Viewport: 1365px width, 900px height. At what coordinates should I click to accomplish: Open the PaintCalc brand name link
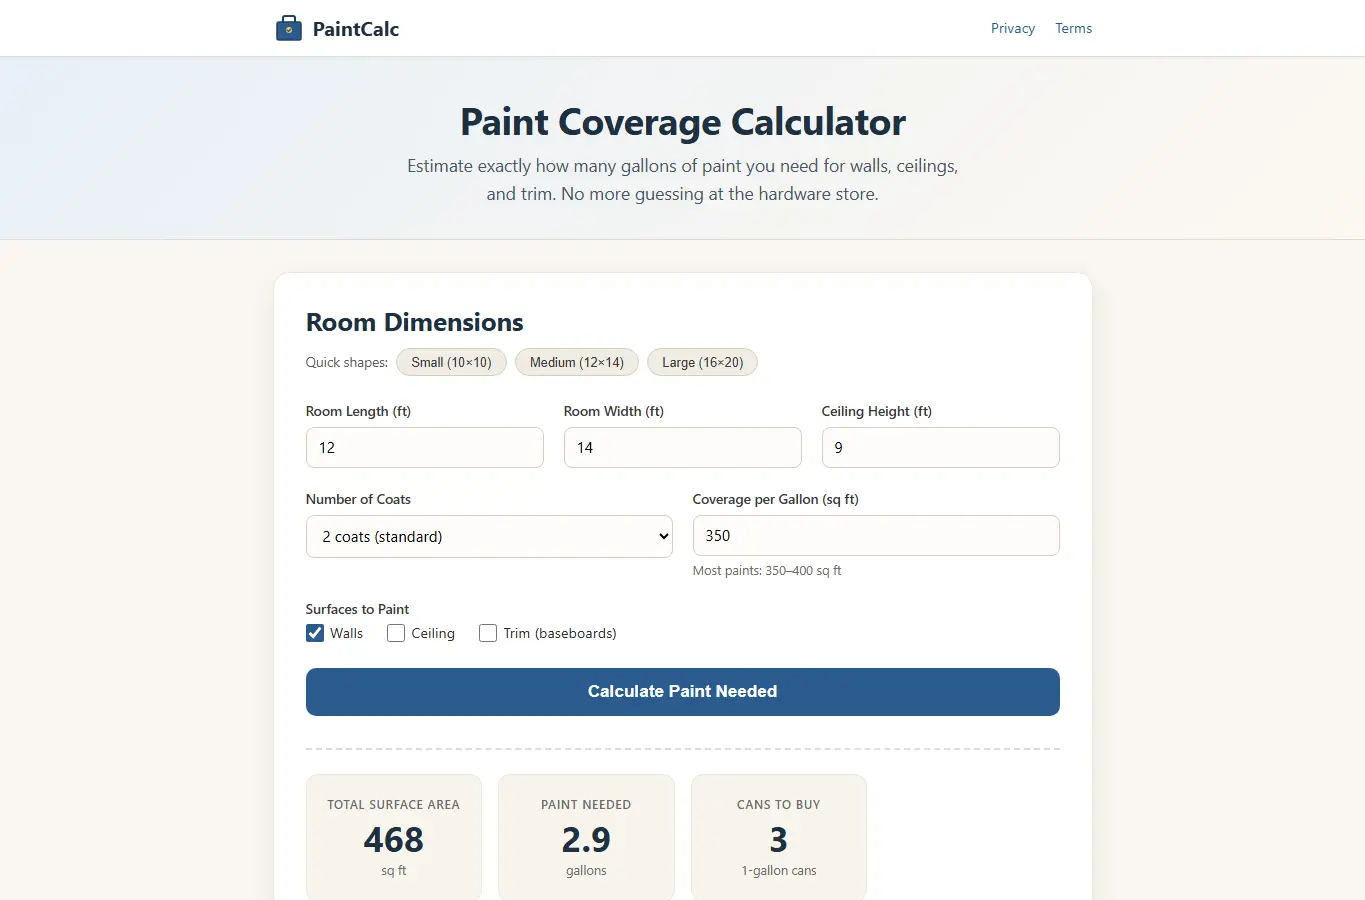(x=356, y=29)
